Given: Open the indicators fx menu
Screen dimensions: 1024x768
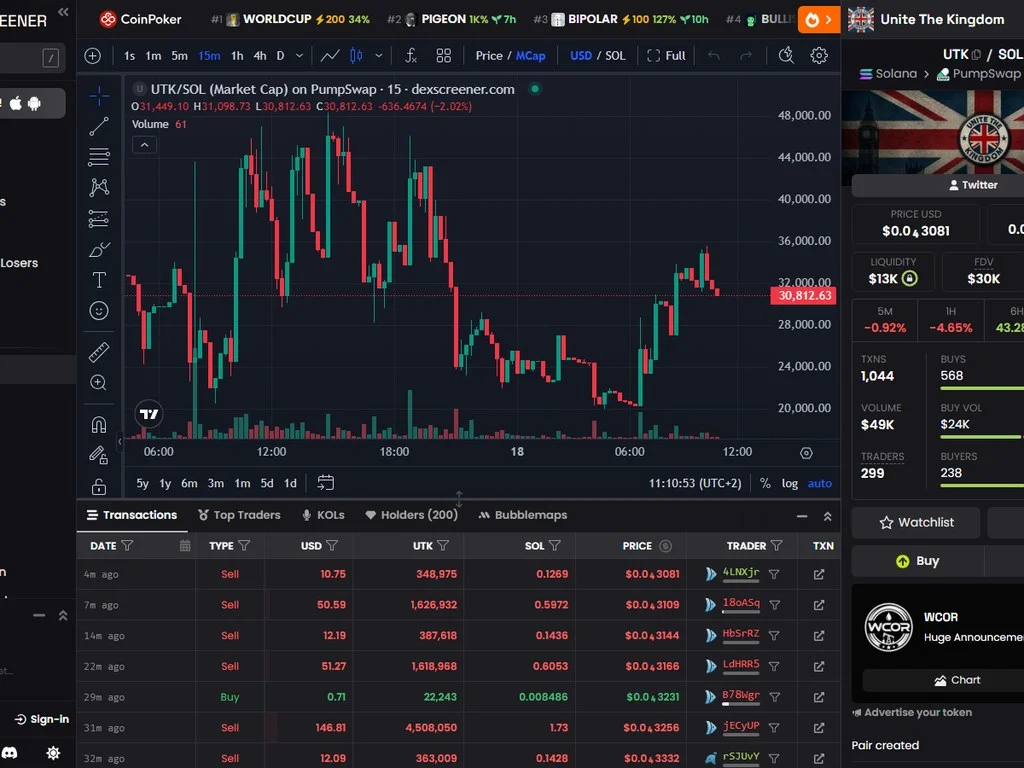Looking at the screenshot, I should pyautogui.click(x=411, y=56).
